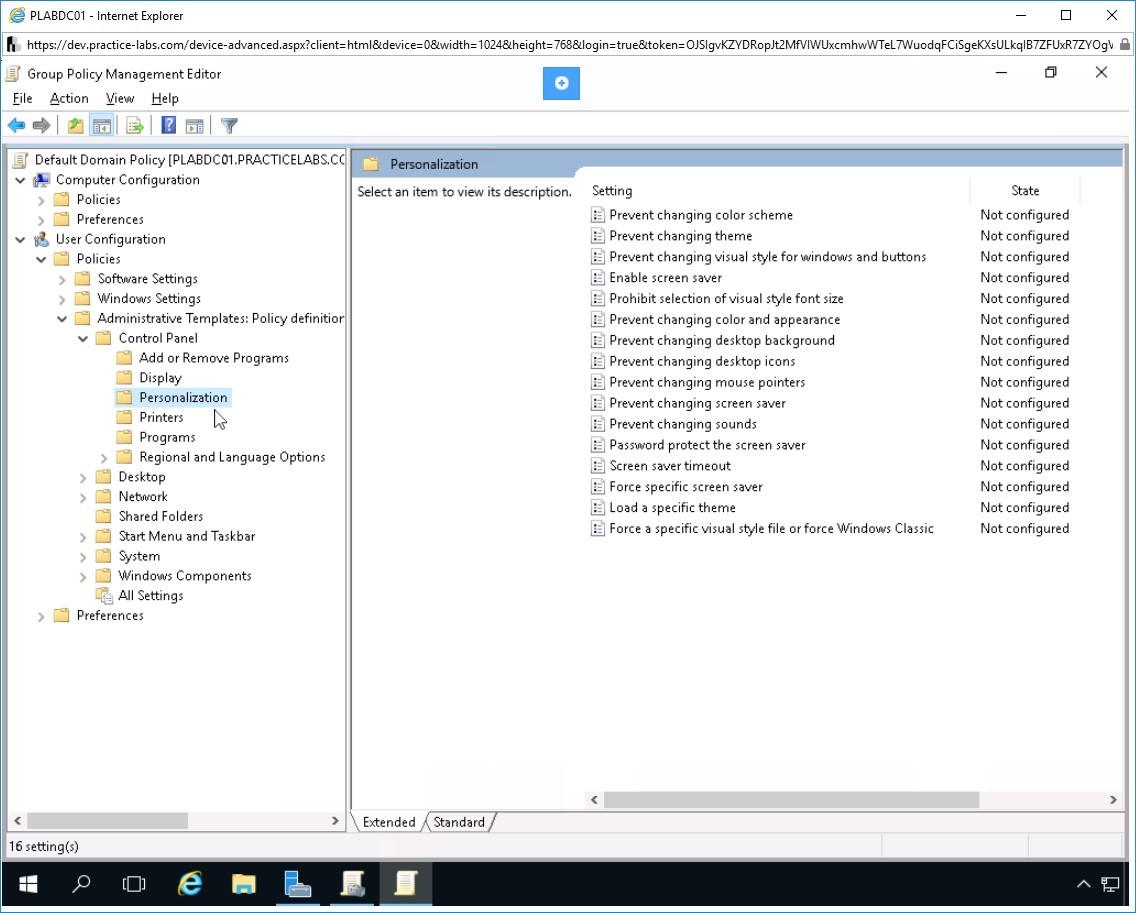1136x913 pixels.
Task: Click the Prevent changing theme policy icon
Action: click(x=598, y=235)
